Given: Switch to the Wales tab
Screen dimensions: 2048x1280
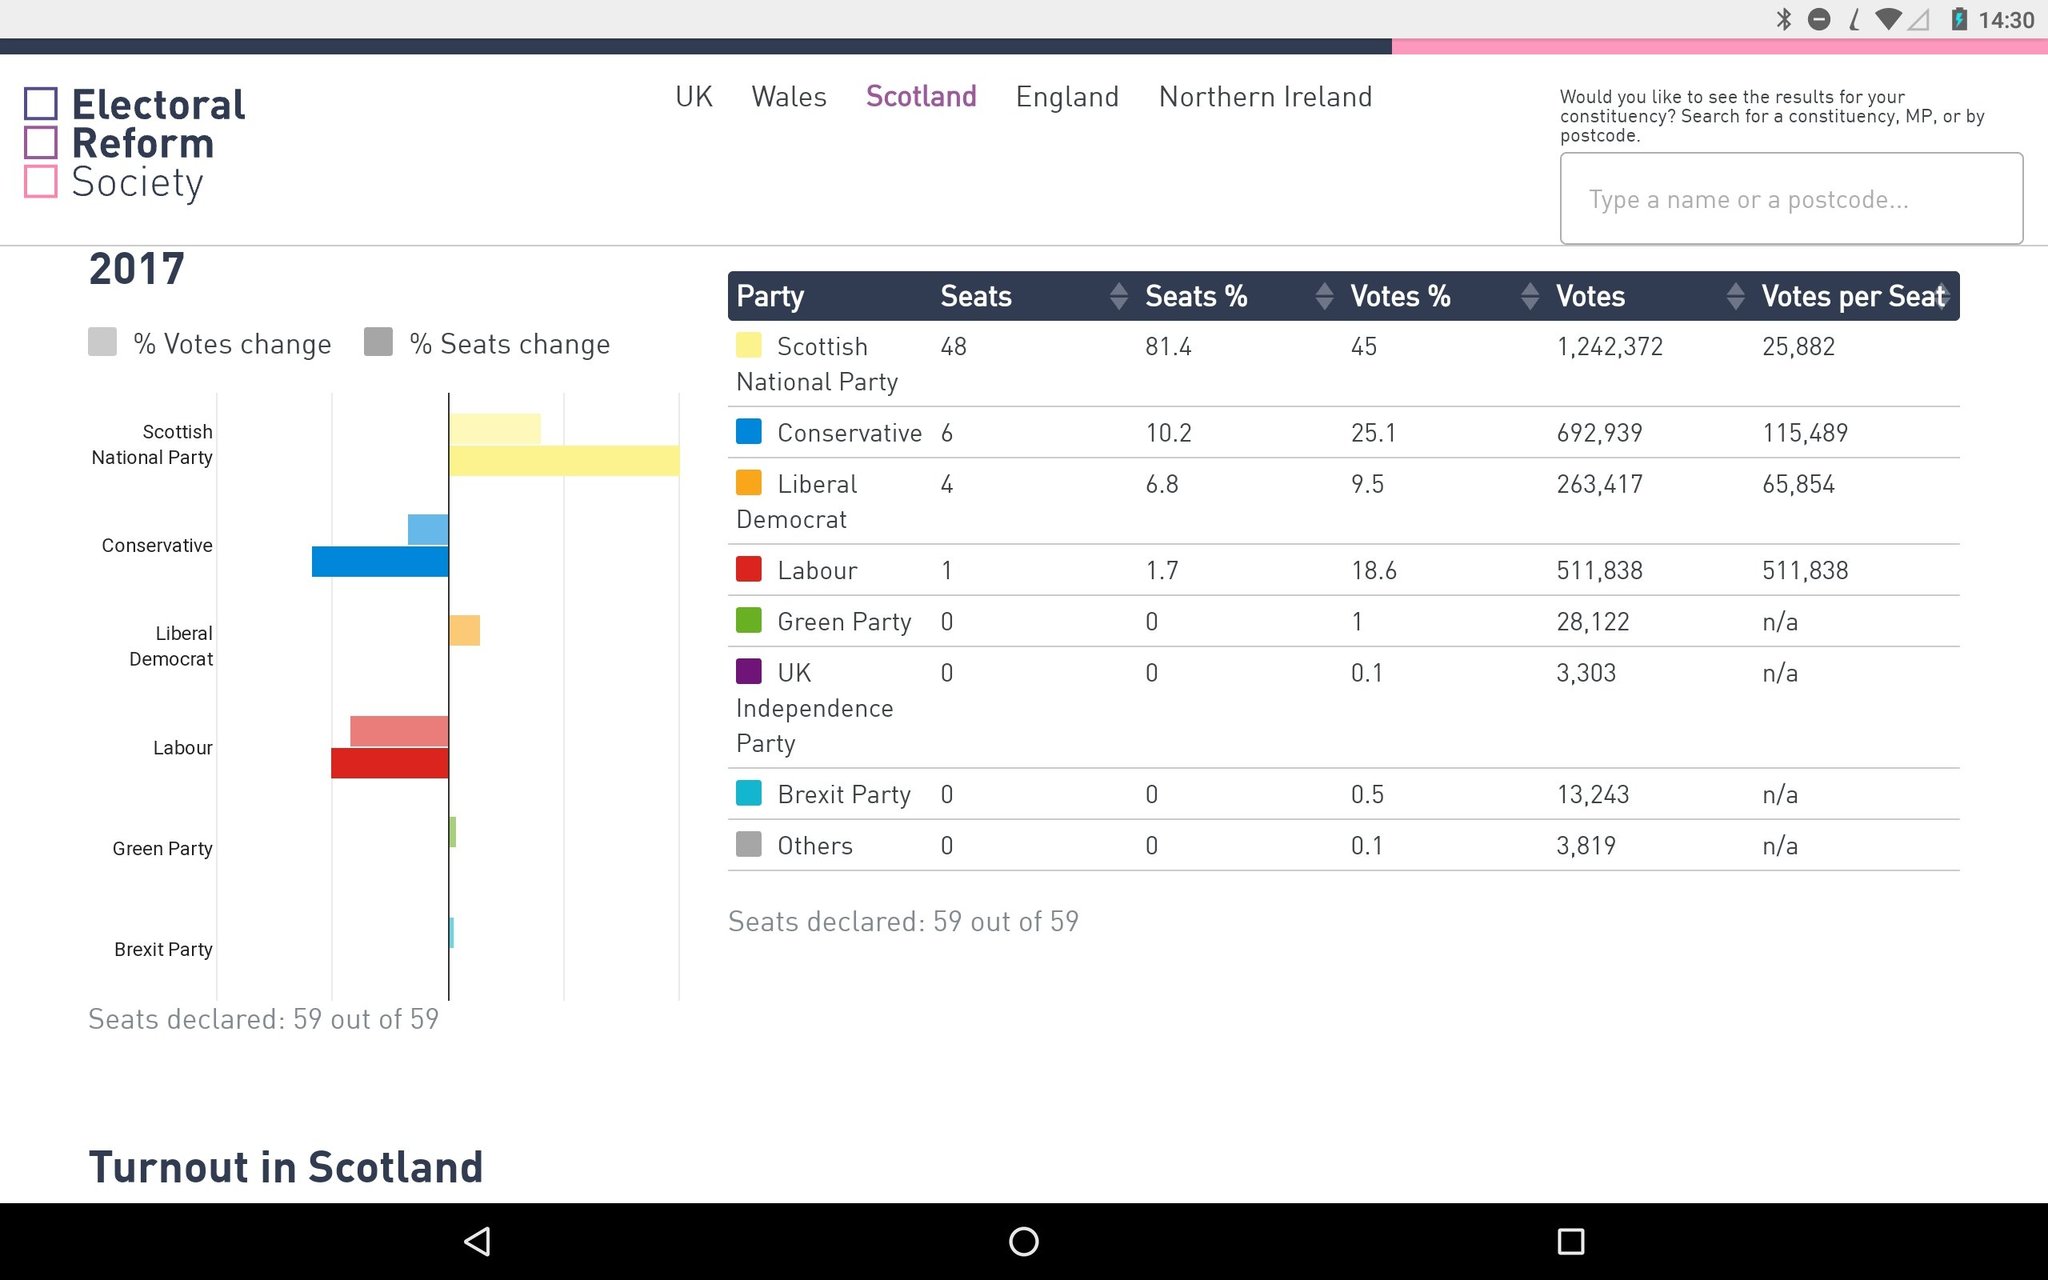Looking at the screenshot, I should pos(789,97).
